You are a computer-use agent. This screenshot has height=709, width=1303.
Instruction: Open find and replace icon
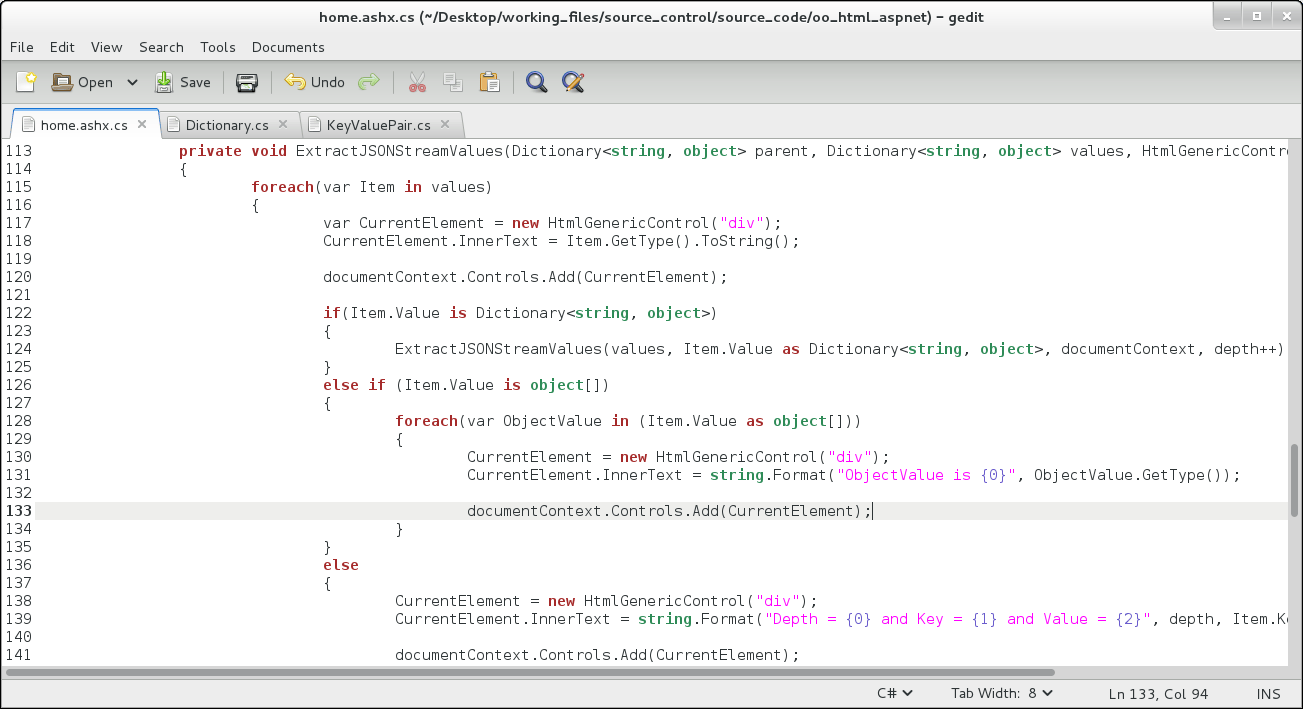(572, 82)
